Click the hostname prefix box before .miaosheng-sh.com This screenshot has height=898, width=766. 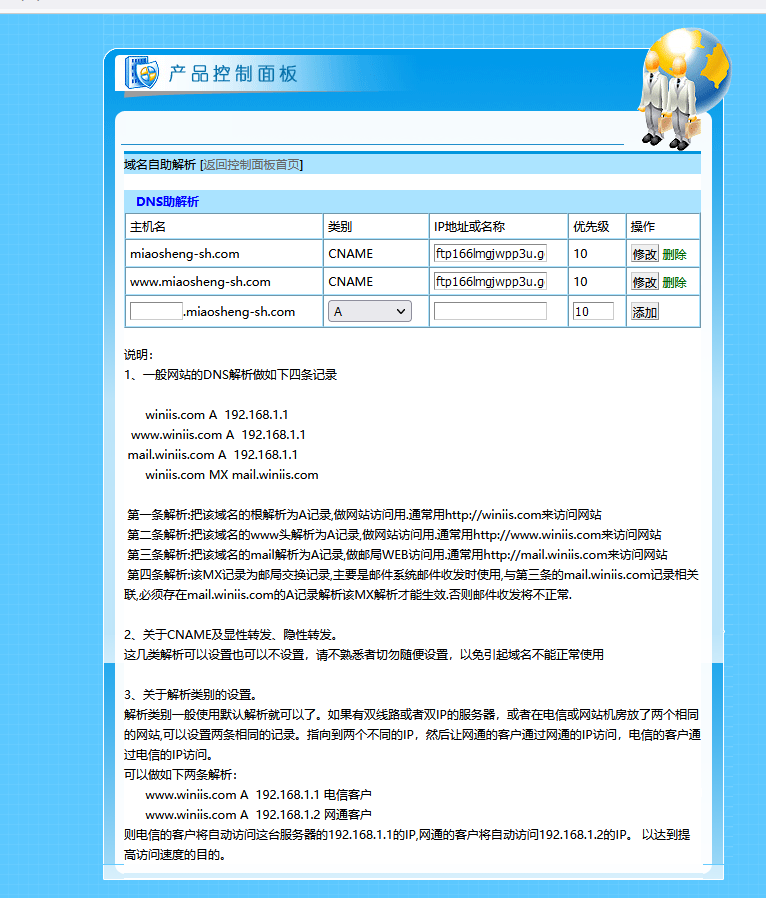[x=156, y=311]
